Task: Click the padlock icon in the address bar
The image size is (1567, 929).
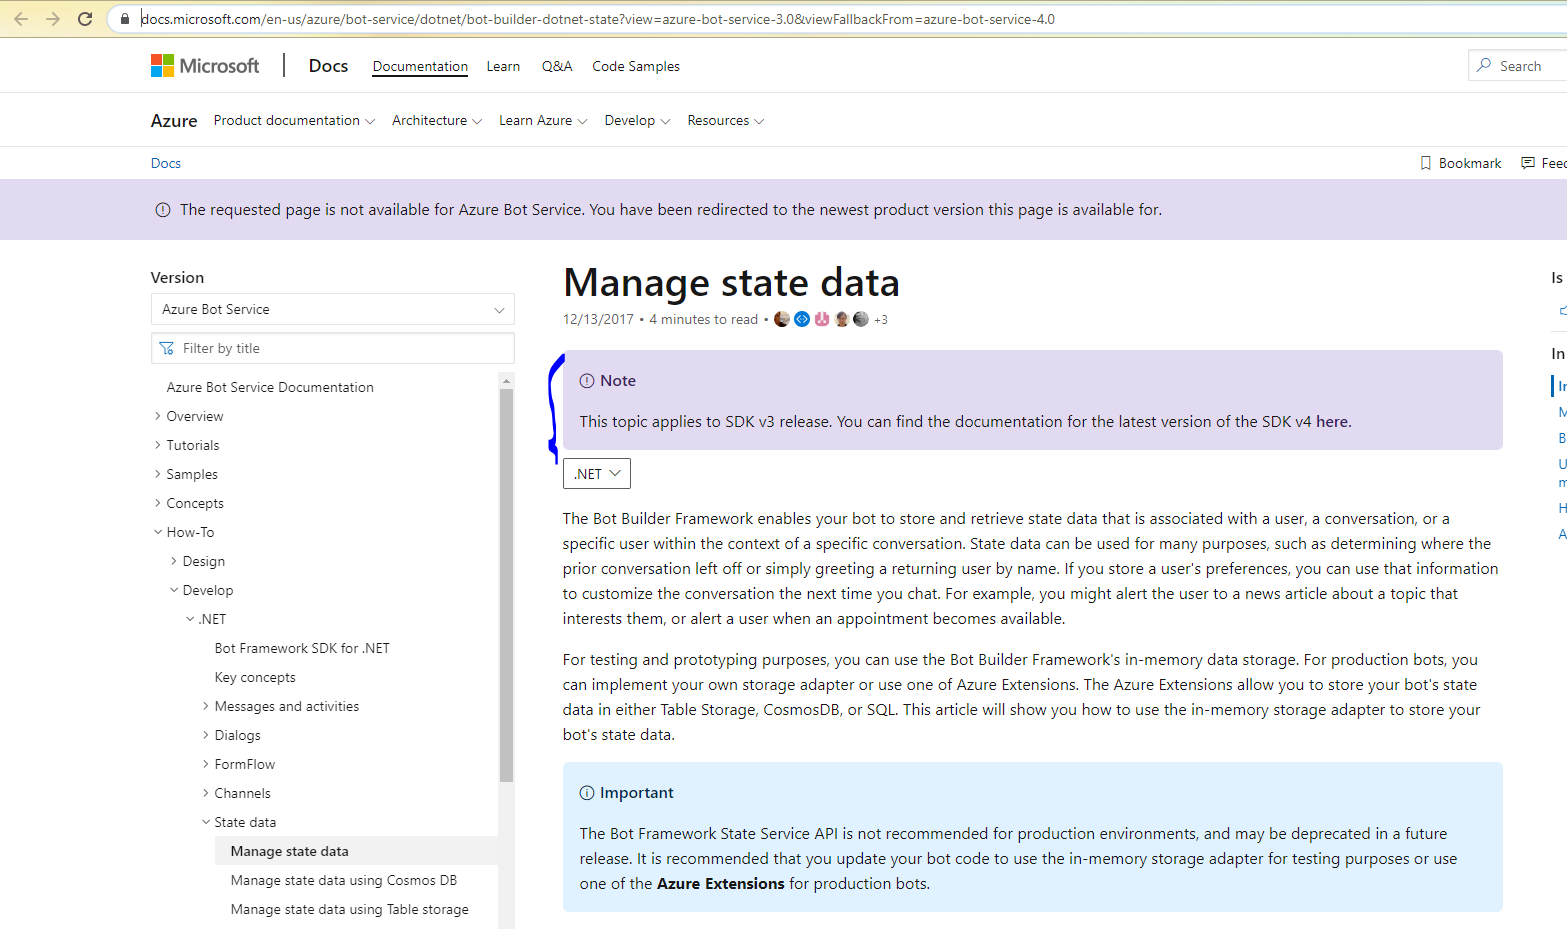Action: point(124,18)
